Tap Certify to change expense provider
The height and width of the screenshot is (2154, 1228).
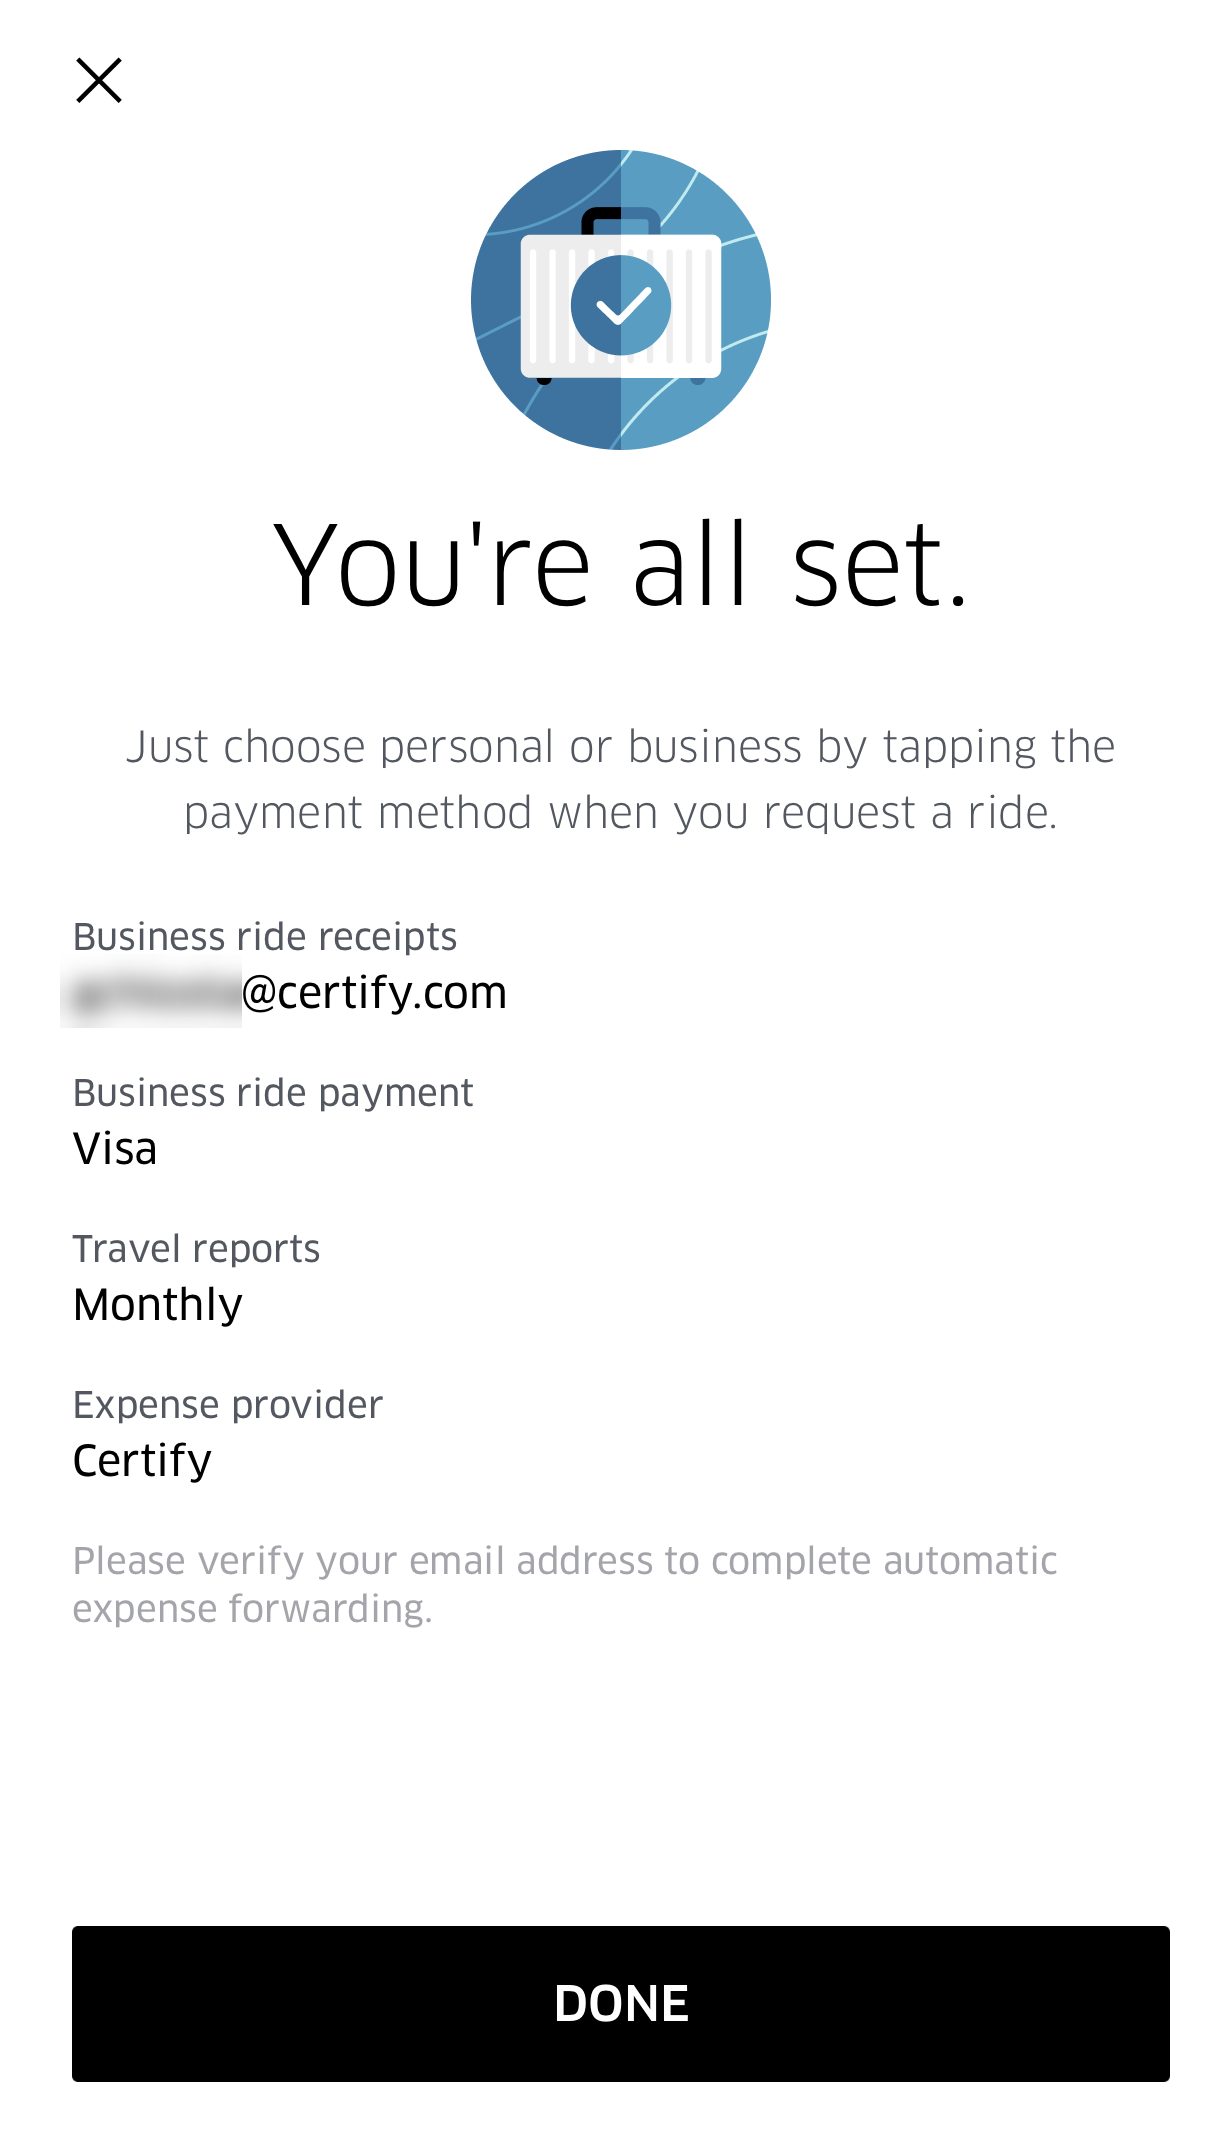click(142, 1459)
